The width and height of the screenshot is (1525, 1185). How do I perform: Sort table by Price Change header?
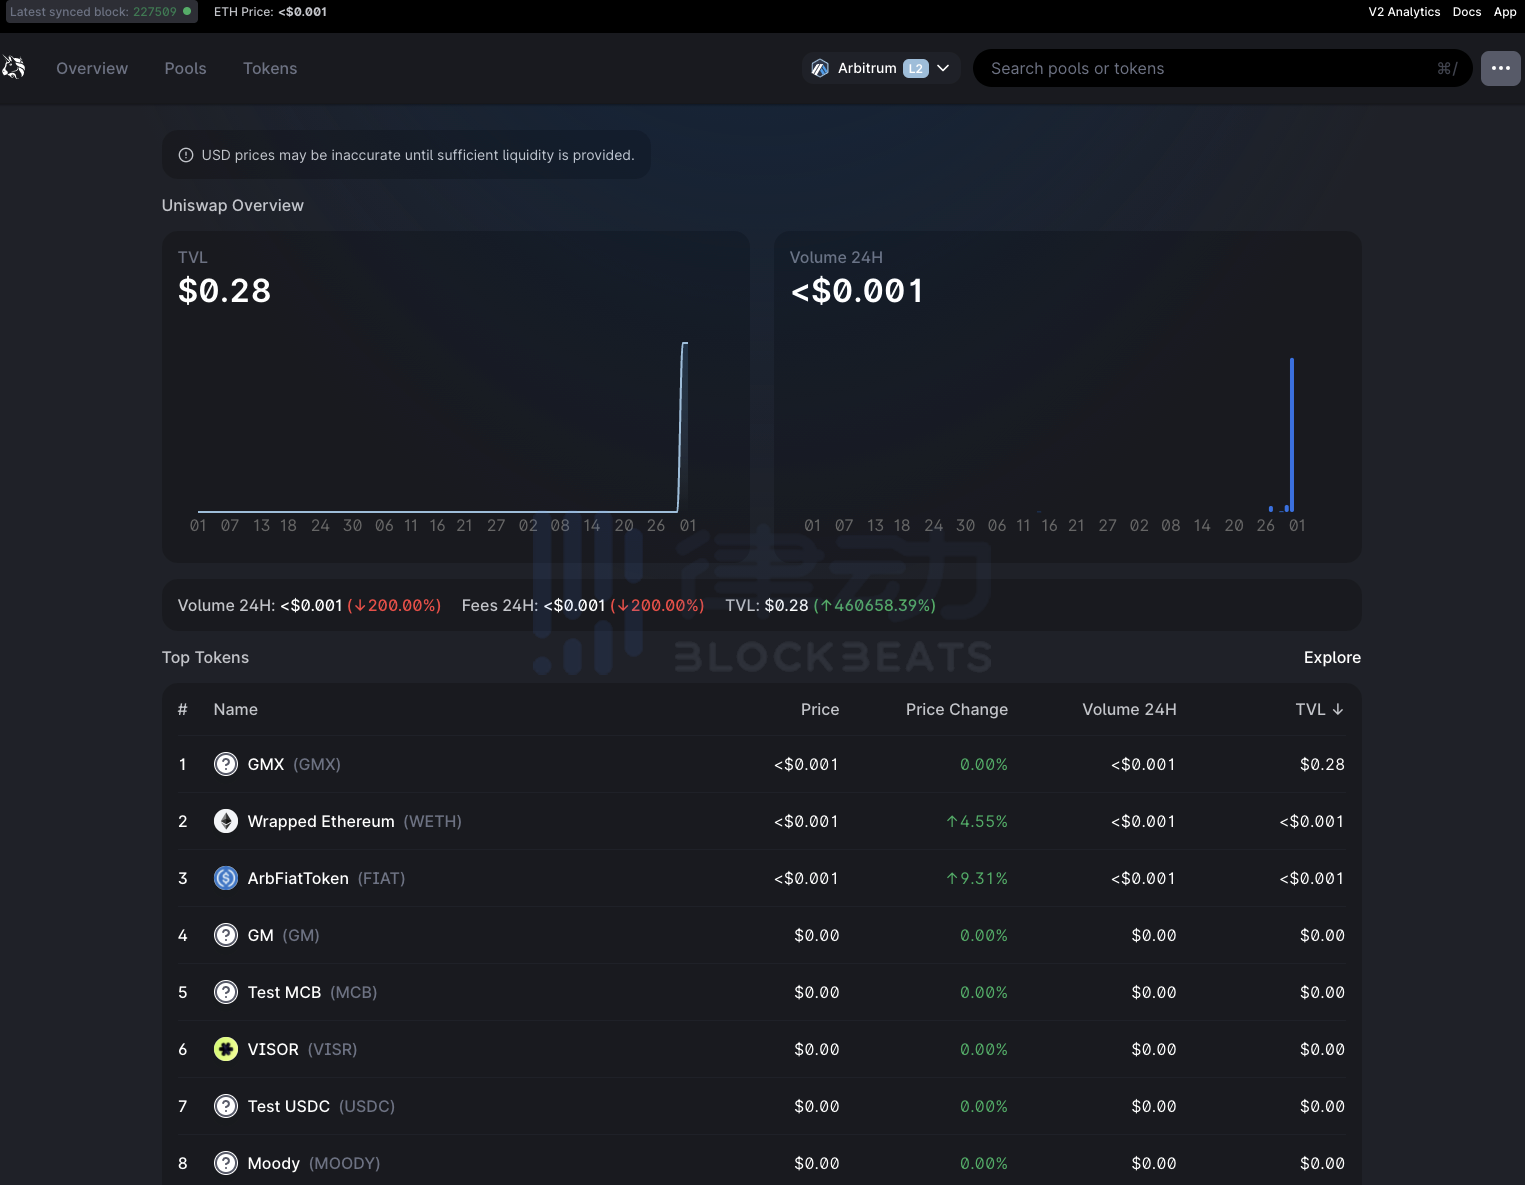click(957, 709)
